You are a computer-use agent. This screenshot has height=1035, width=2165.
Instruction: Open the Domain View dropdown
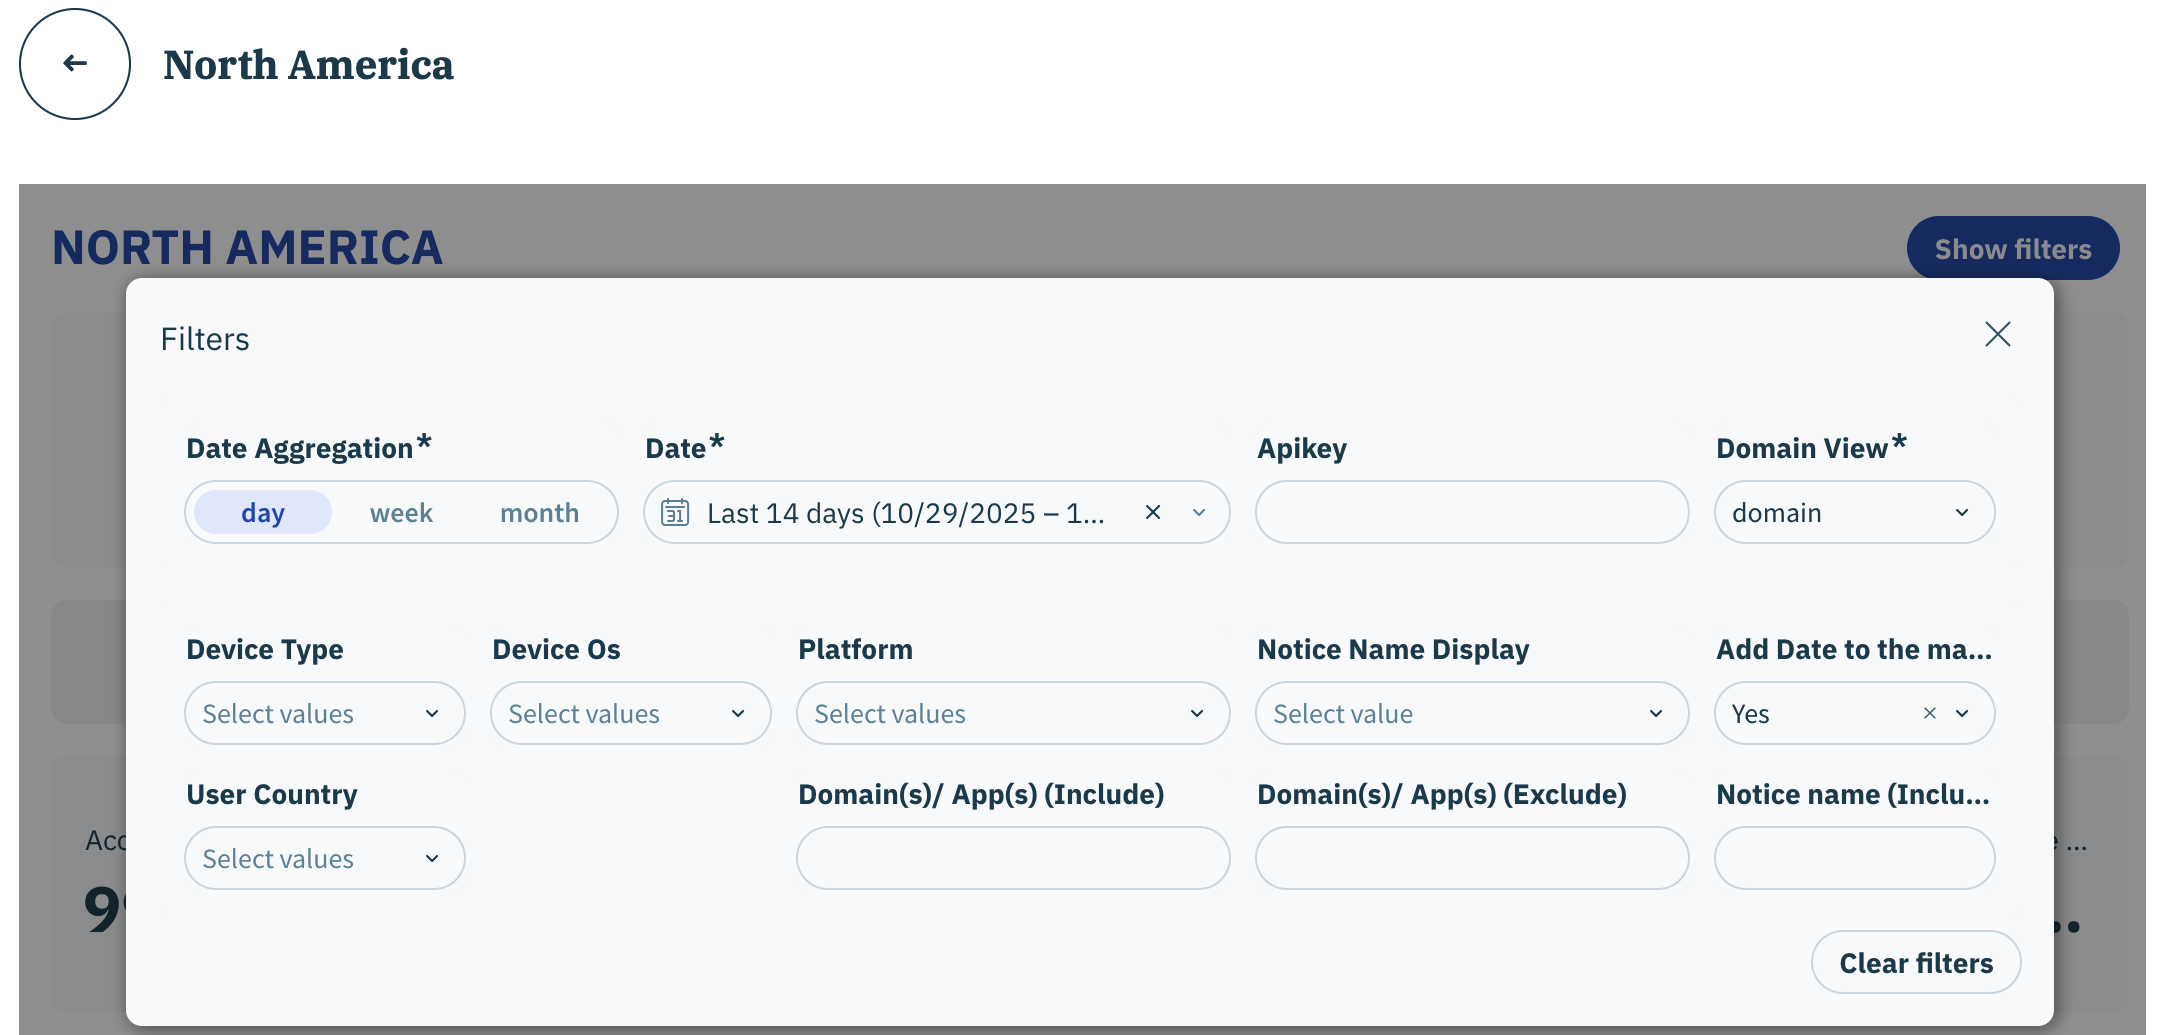click(x=1854, y=513)
